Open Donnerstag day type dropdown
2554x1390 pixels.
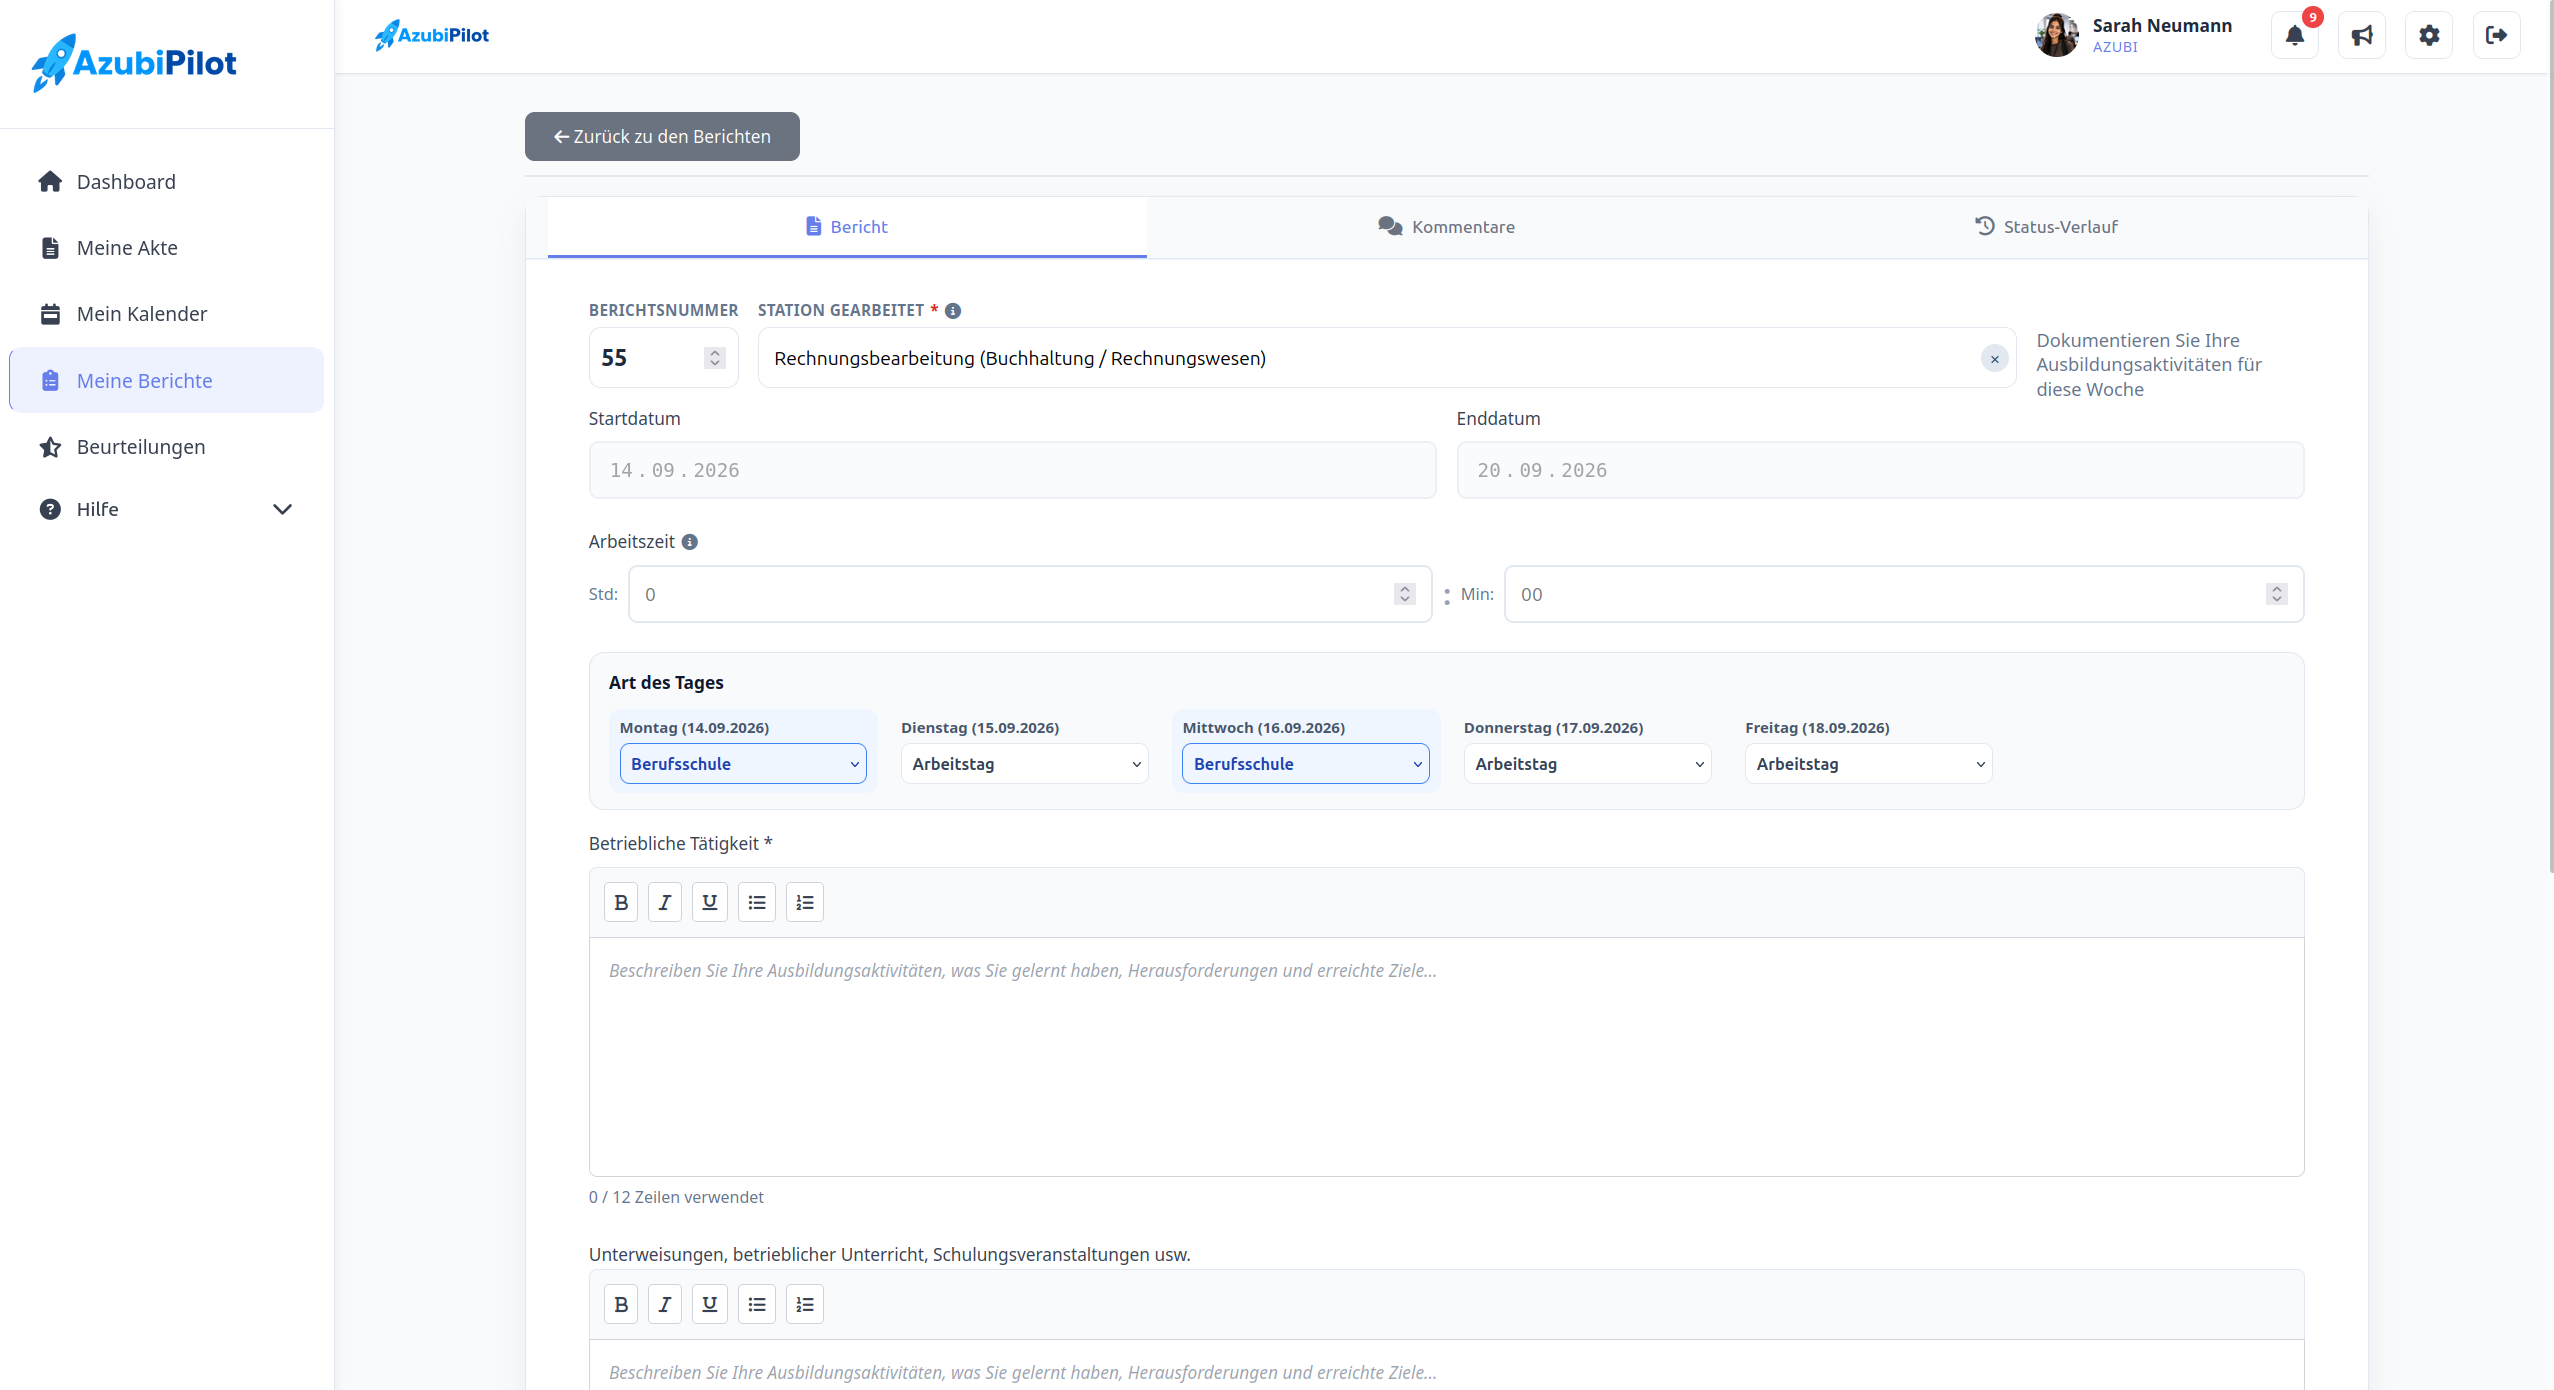pyautogui.click(x=1587, y=764)
